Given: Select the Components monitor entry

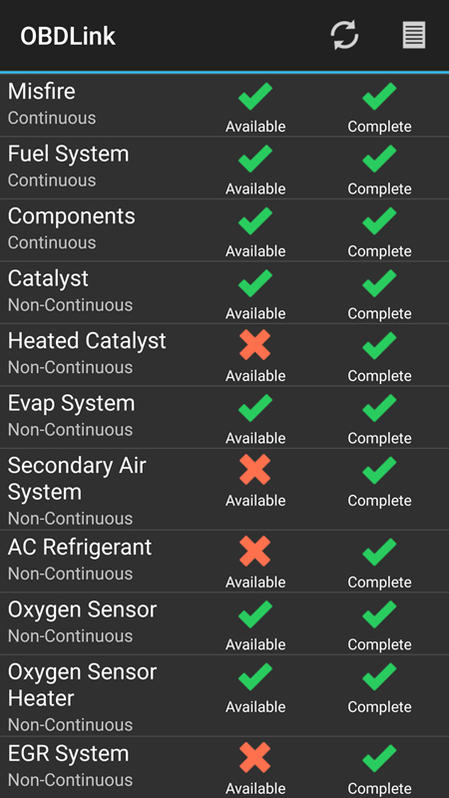Looking at the screenshot, I should click(x=224, y=230).
